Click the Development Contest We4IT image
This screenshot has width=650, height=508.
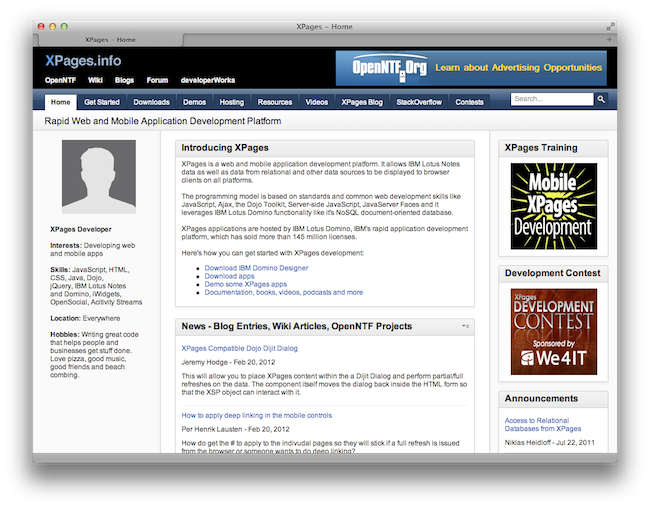554,332
